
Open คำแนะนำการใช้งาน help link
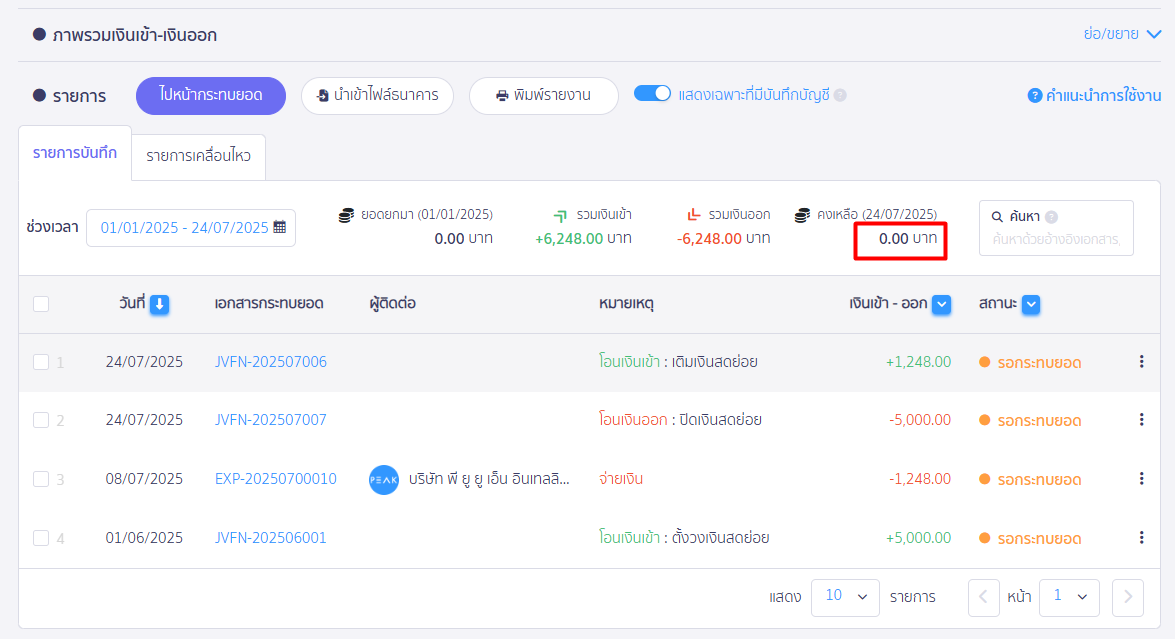coord(1094,96)
